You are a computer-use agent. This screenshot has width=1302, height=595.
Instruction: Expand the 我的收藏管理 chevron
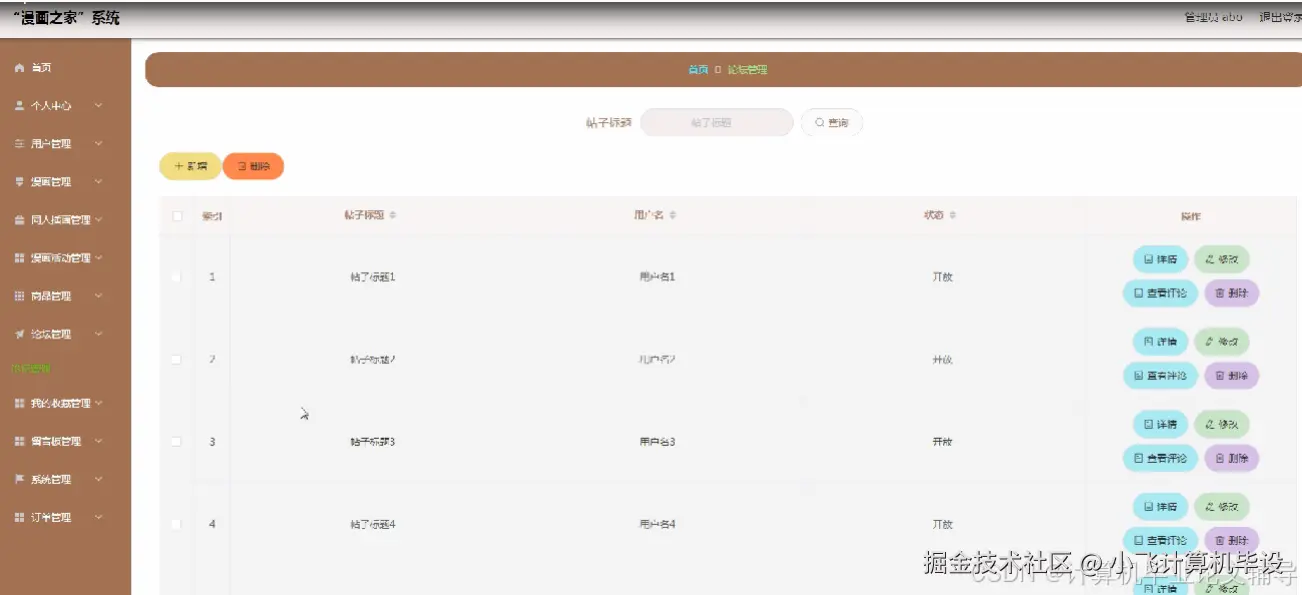pyautogui.click(x=98, y=403)
